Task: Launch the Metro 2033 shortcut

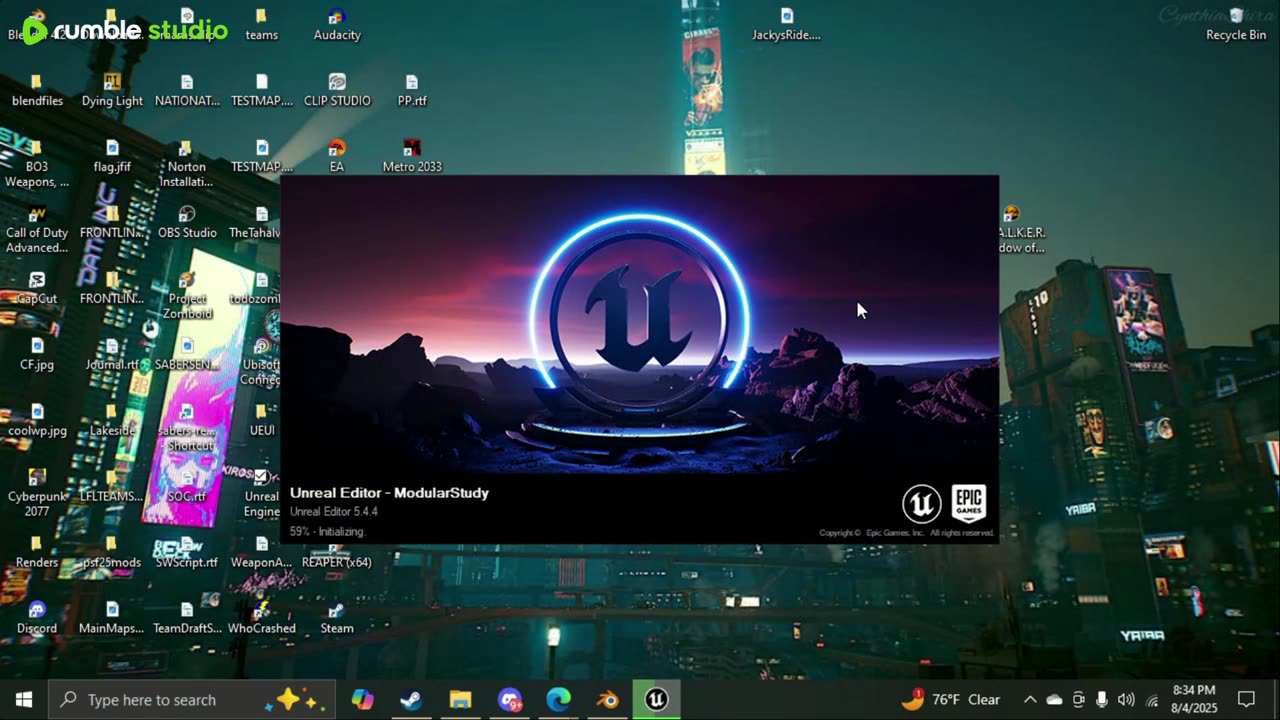Action: (412, 157)
